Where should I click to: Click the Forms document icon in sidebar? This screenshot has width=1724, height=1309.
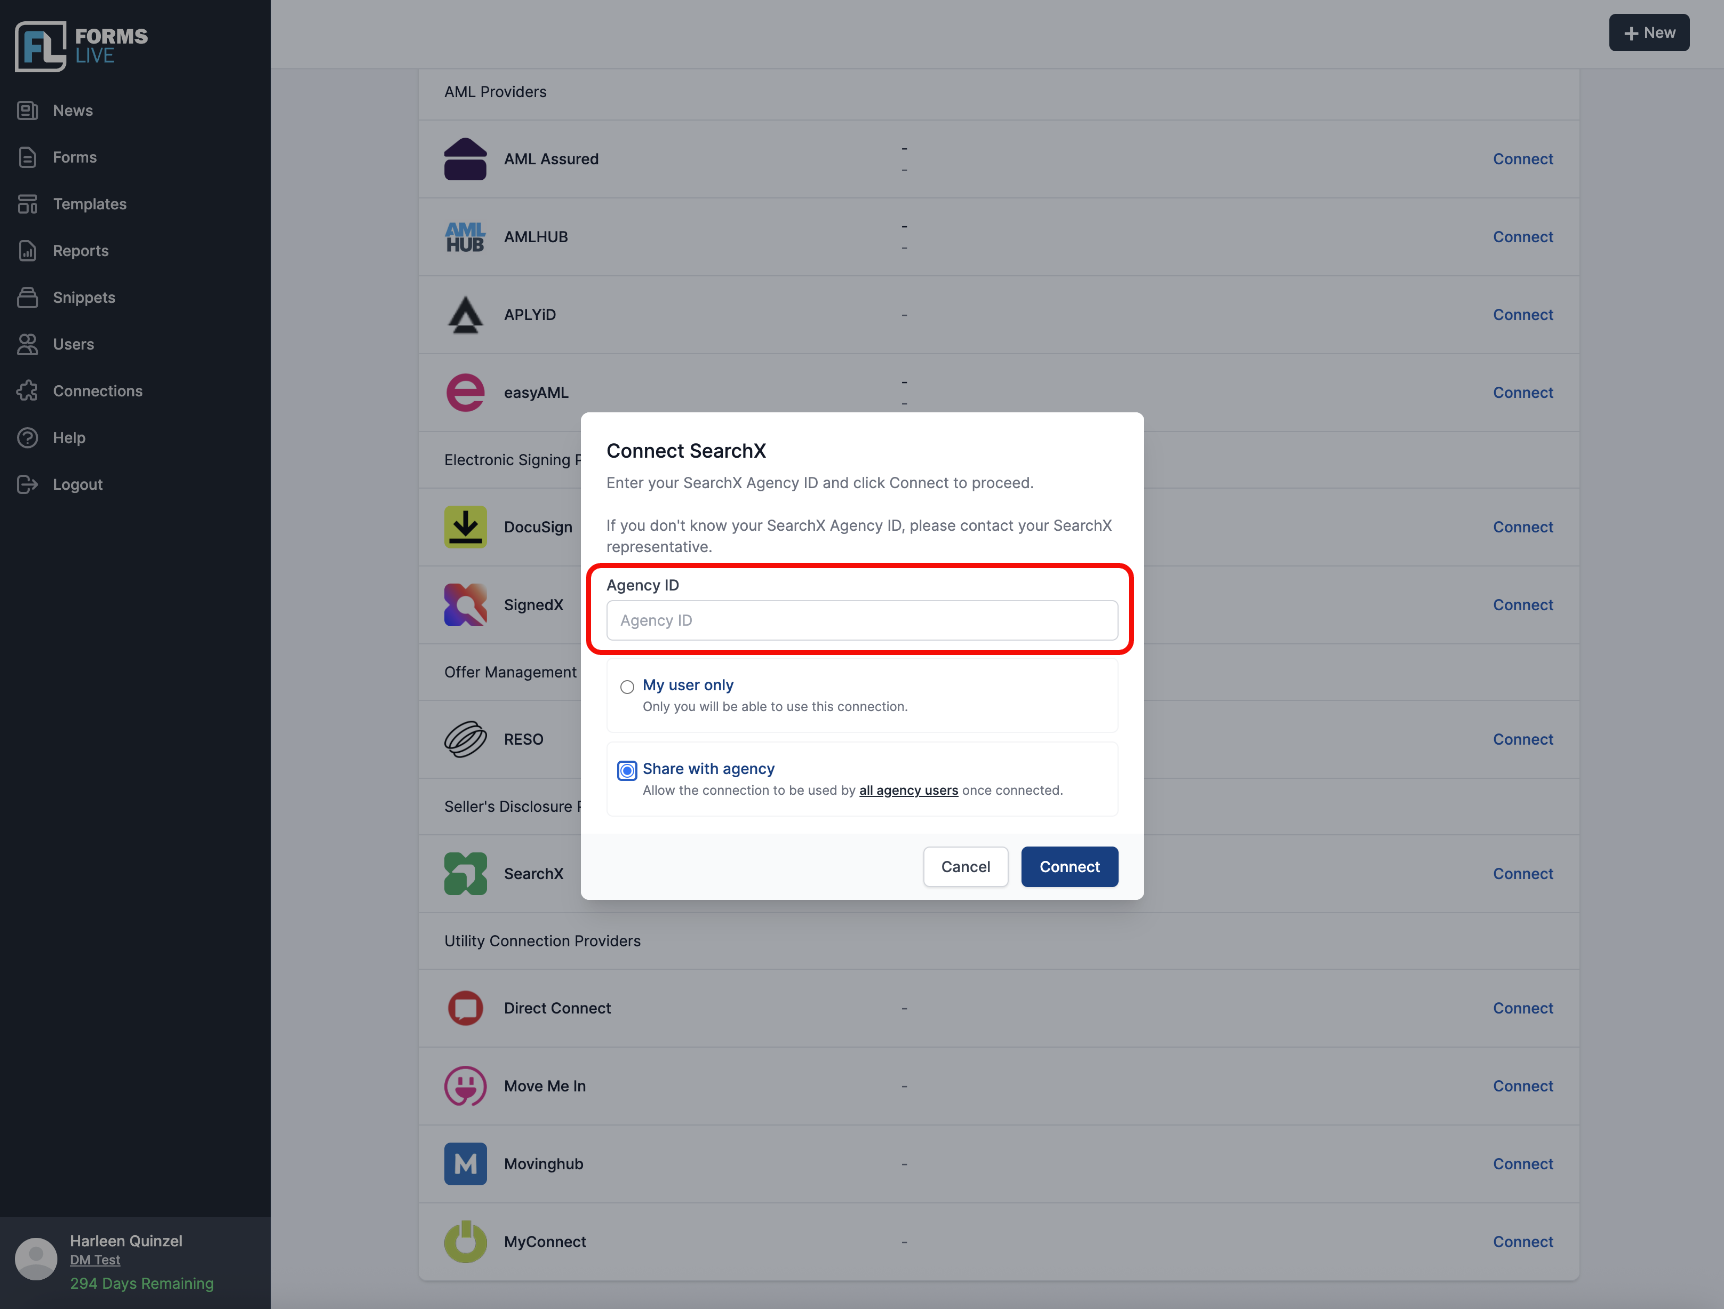coord(28,158)
